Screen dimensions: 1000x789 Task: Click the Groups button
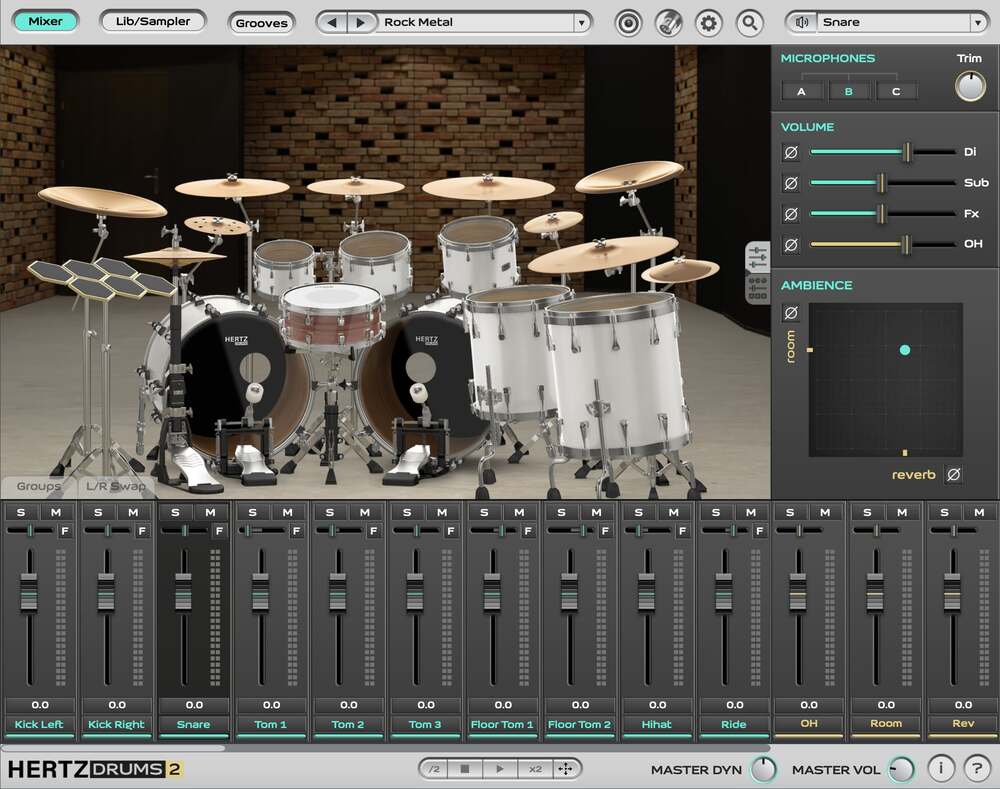37,486
